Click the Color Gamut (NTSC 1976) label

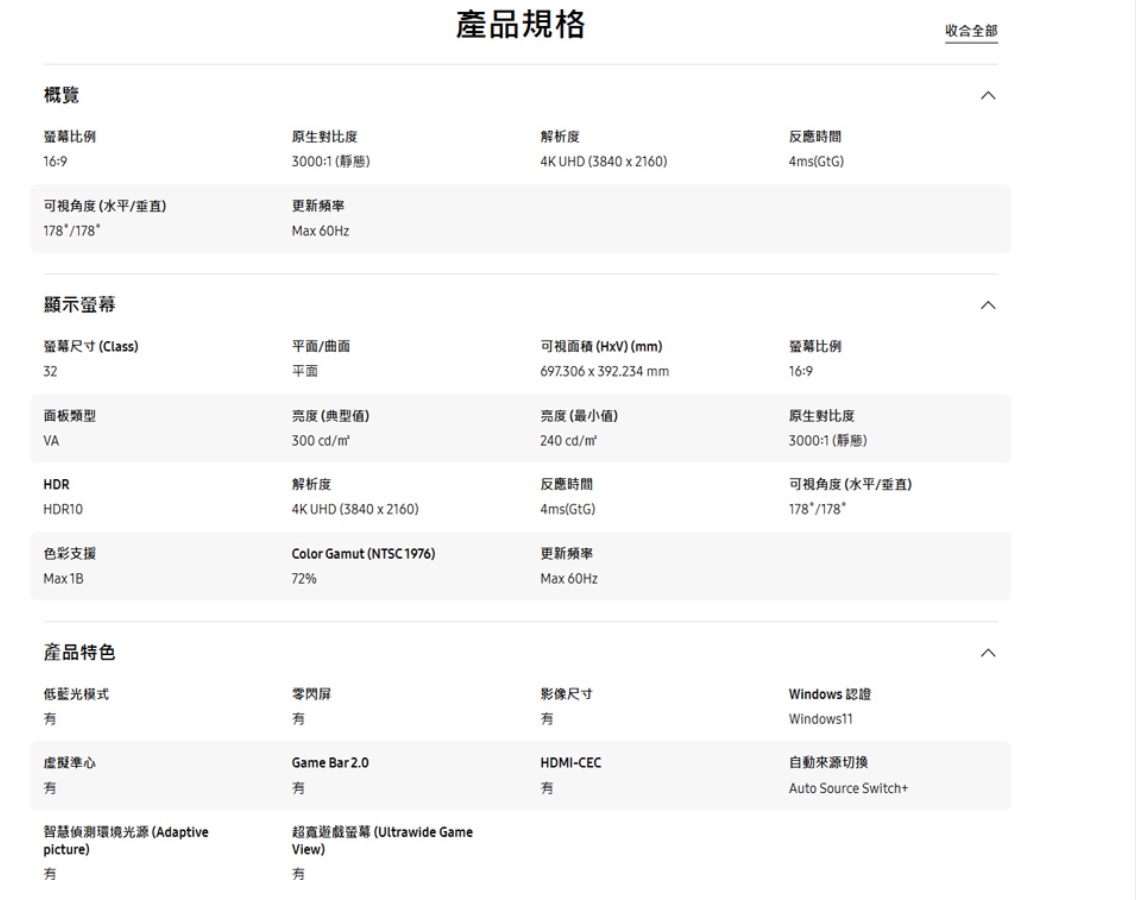tap(363, 554)
